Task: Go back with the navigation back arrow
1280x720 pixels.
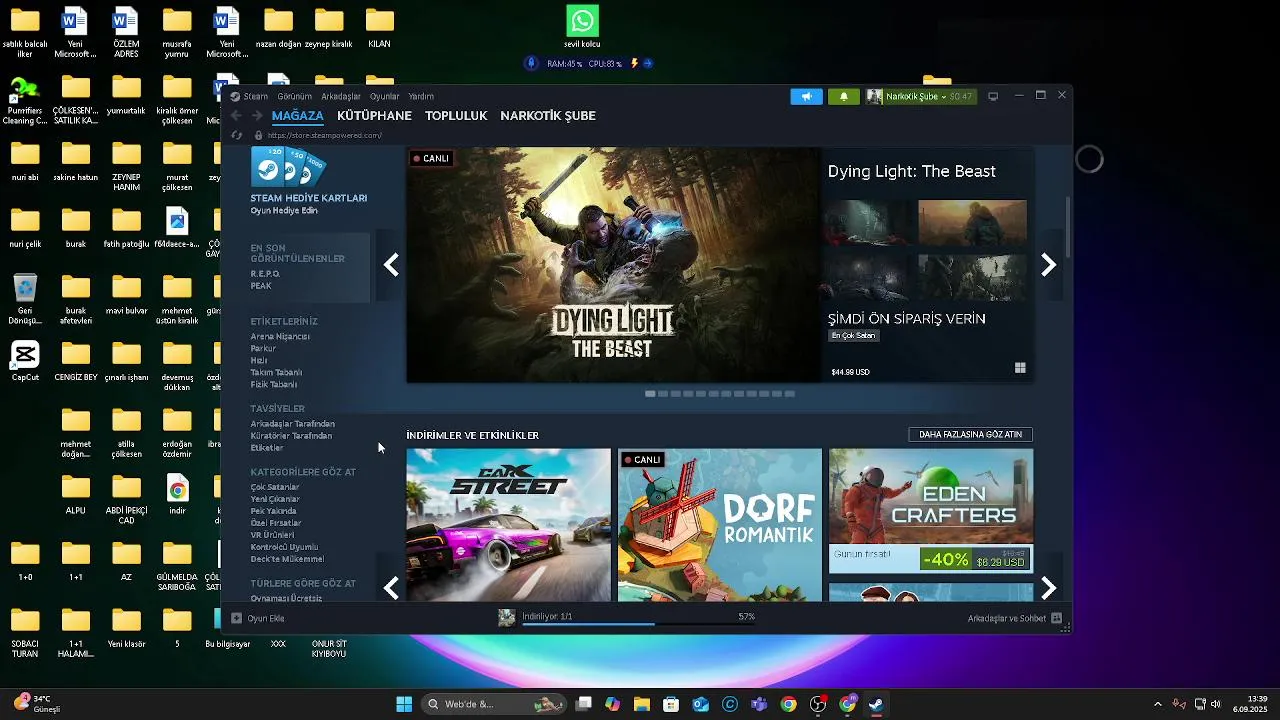Action: point(237,116)
